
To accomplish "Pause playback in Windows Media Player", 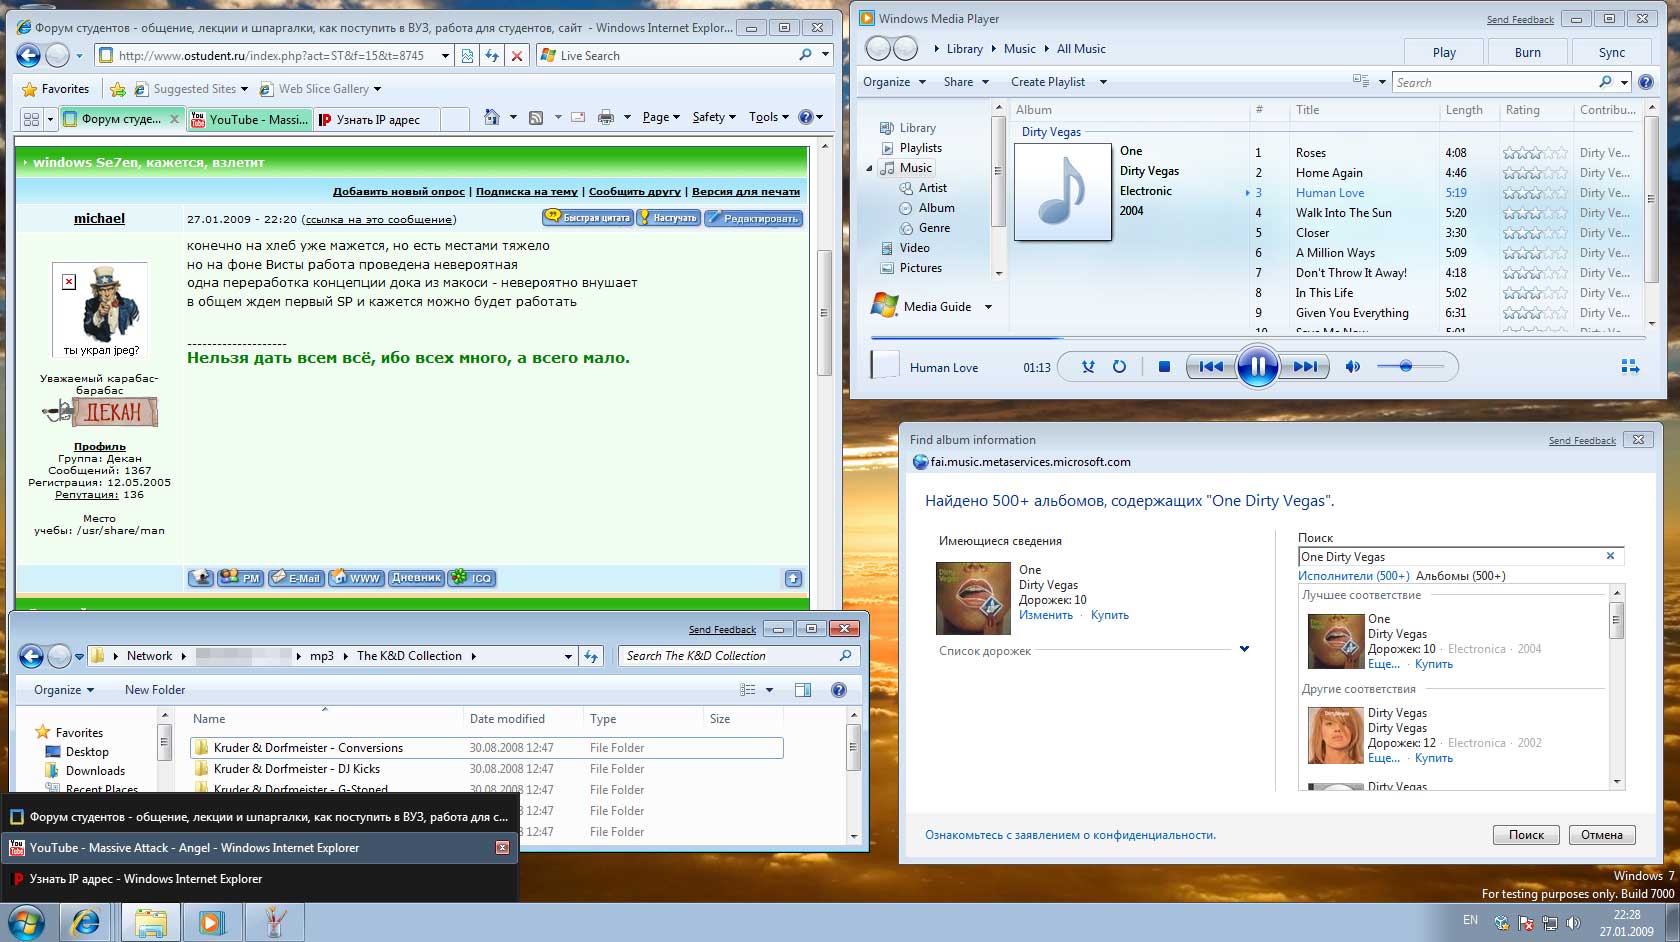I will (x=1257, y=367).
